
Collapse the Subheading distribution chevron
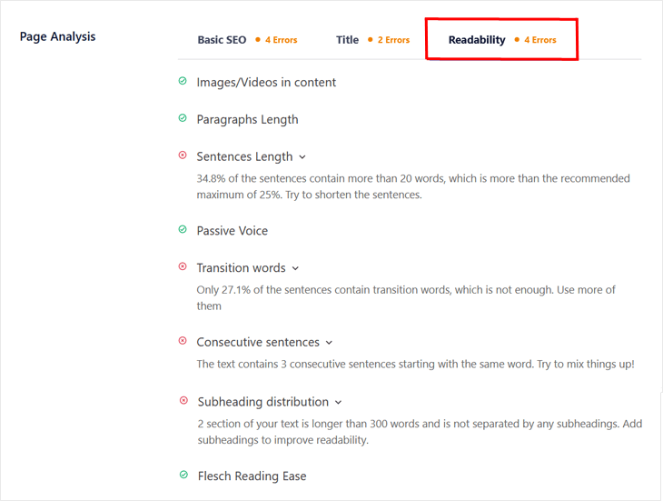point(338,402)
